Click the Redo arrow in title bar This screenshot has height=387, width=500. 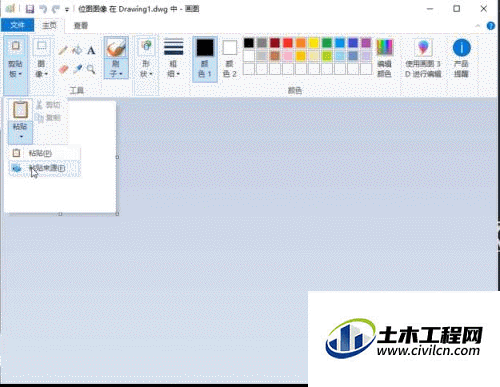[x=55, y=9]
